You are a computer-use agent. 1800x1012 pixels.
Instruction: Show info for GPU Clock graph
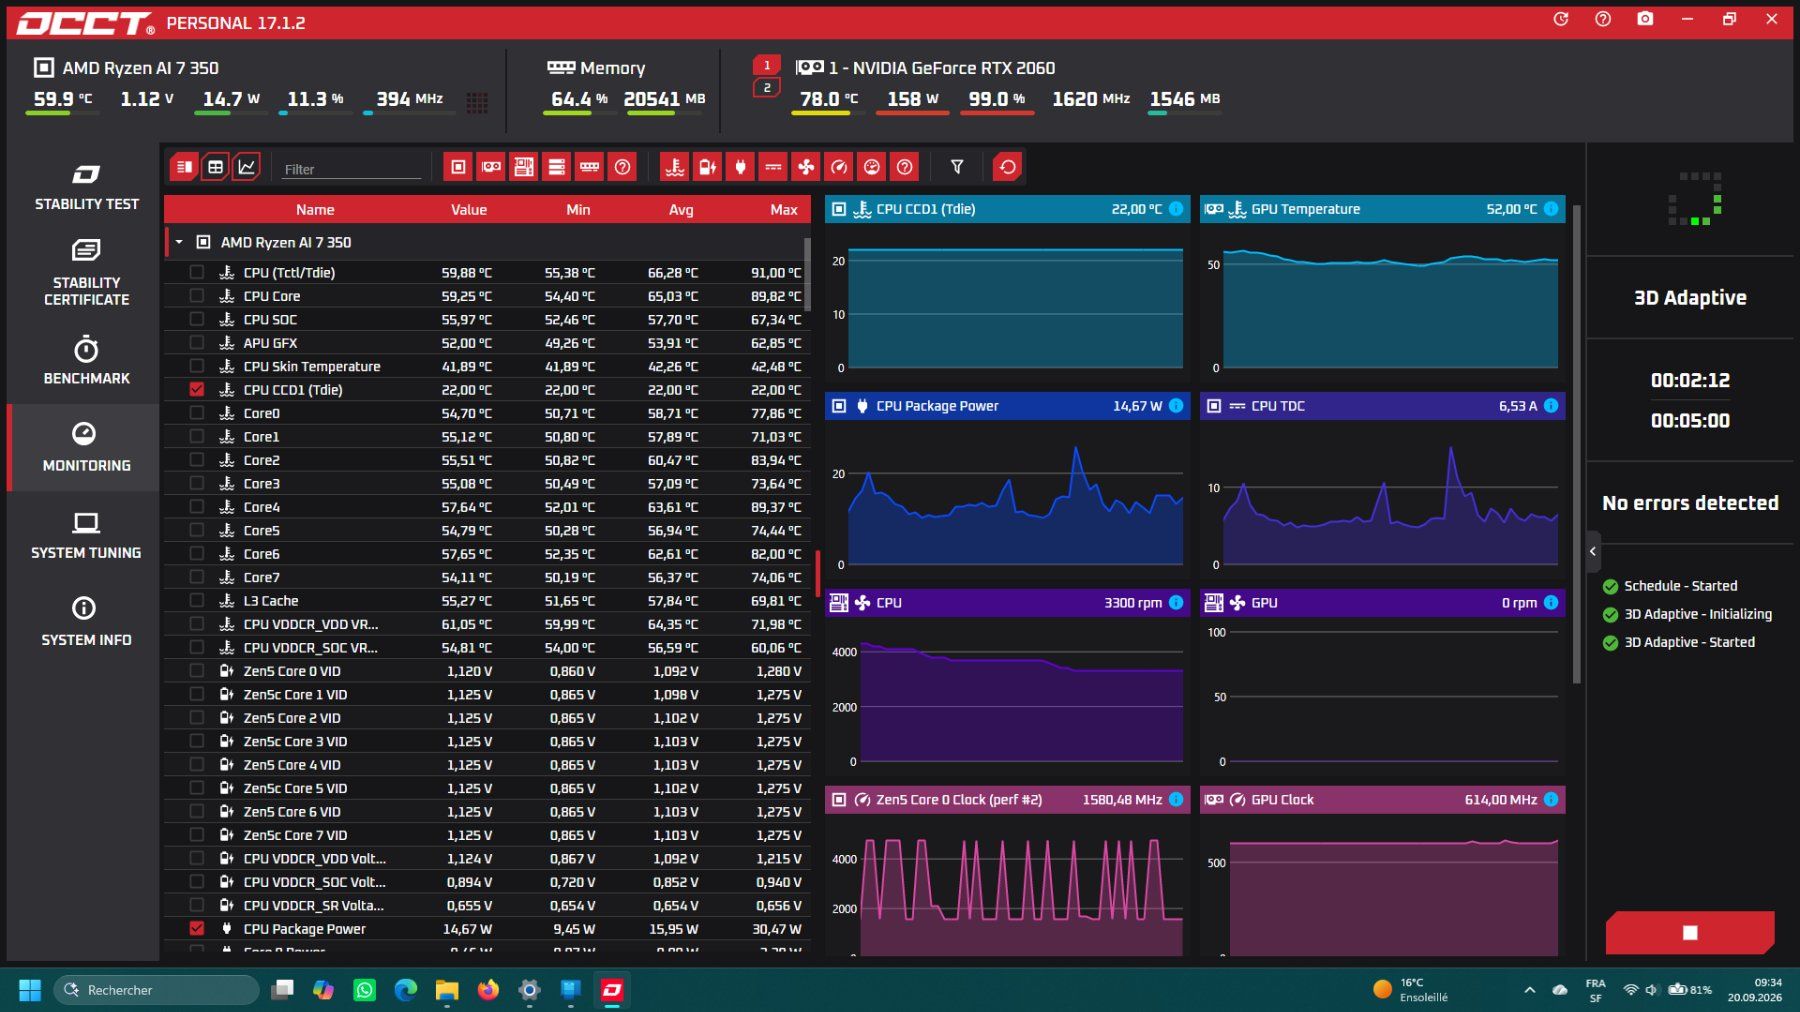click(1551, 800)
